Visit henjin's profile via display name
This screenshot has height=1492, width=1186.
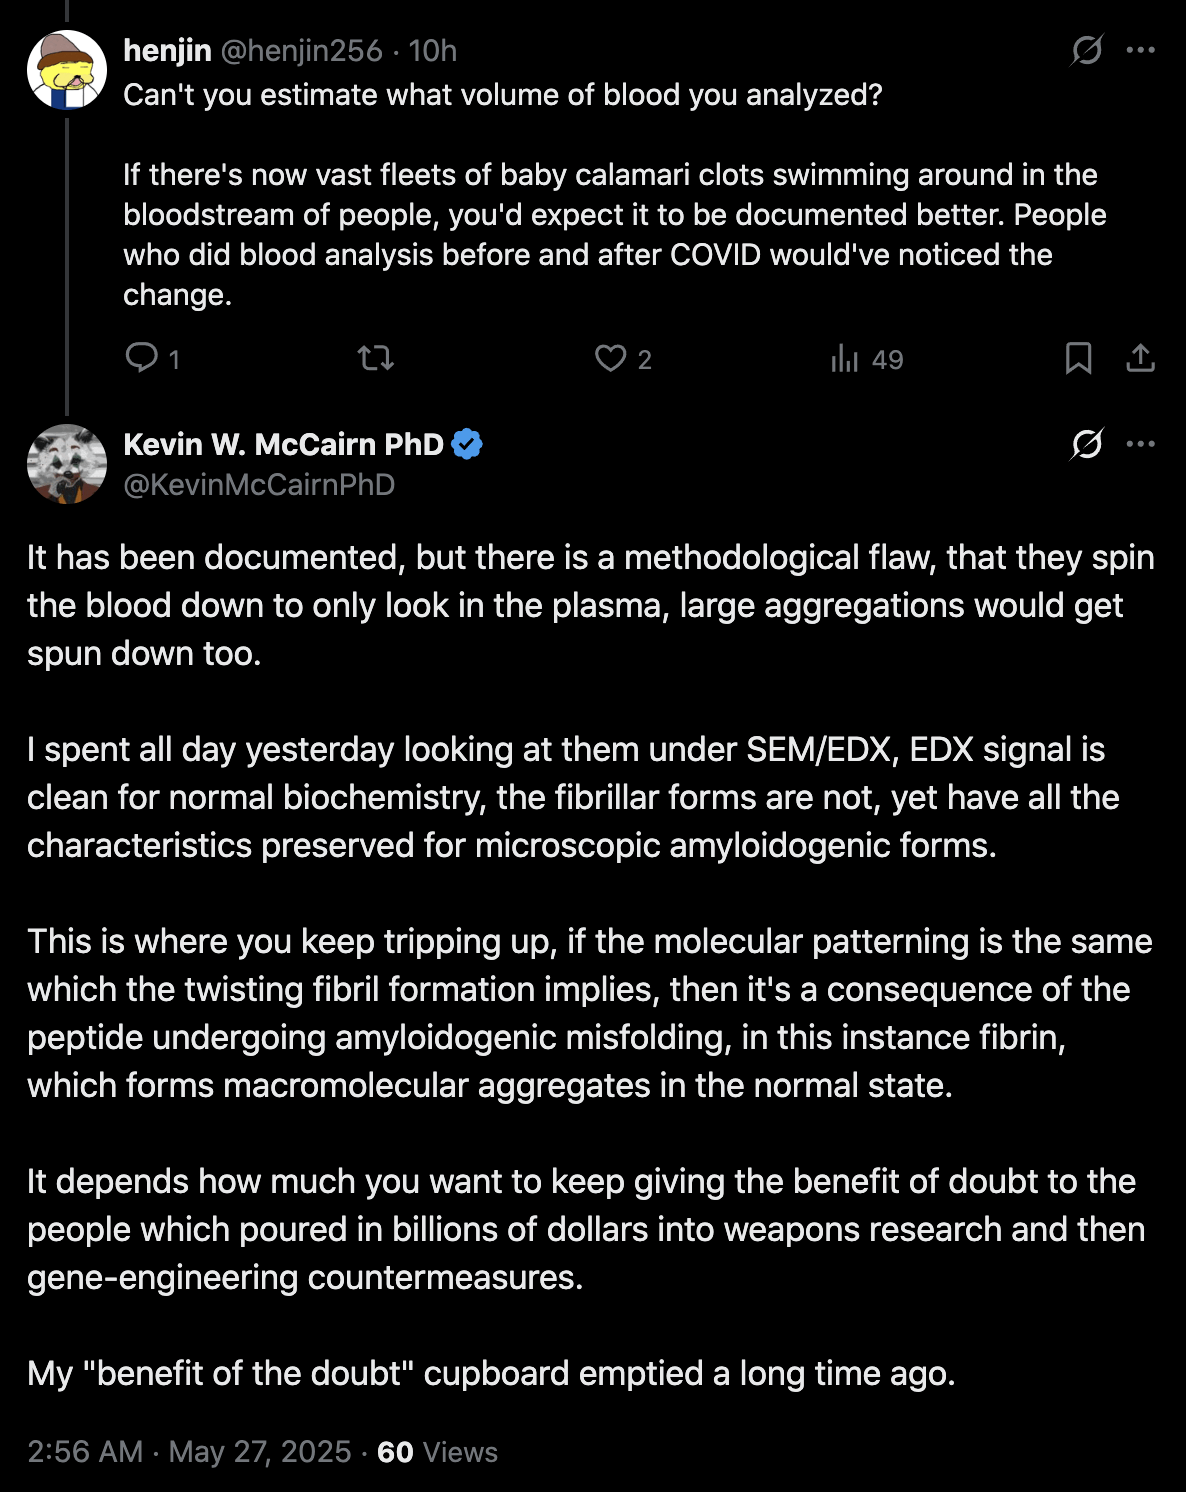click(167, 50)
